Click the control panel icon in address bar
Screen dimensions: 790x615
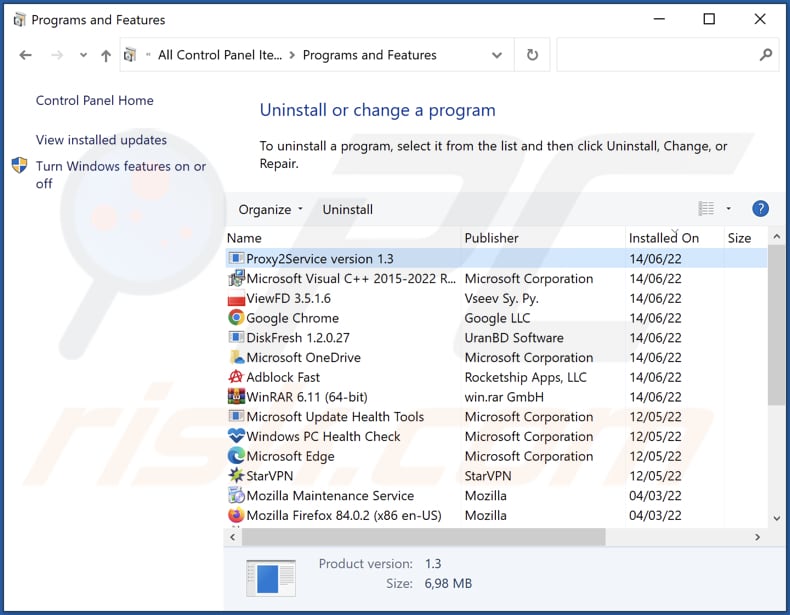pyautogui.click(x=130, y=54)
